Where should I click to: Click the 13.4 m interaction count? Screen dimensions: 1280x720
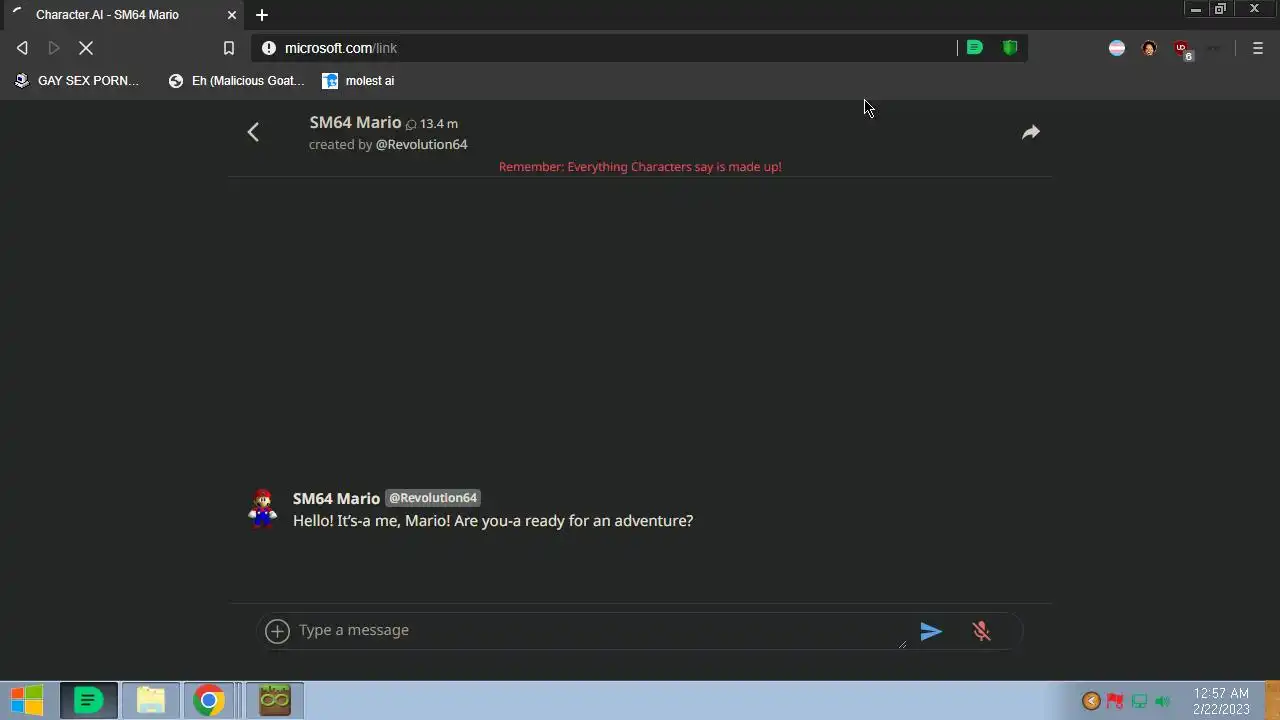(x=432, y=124)
